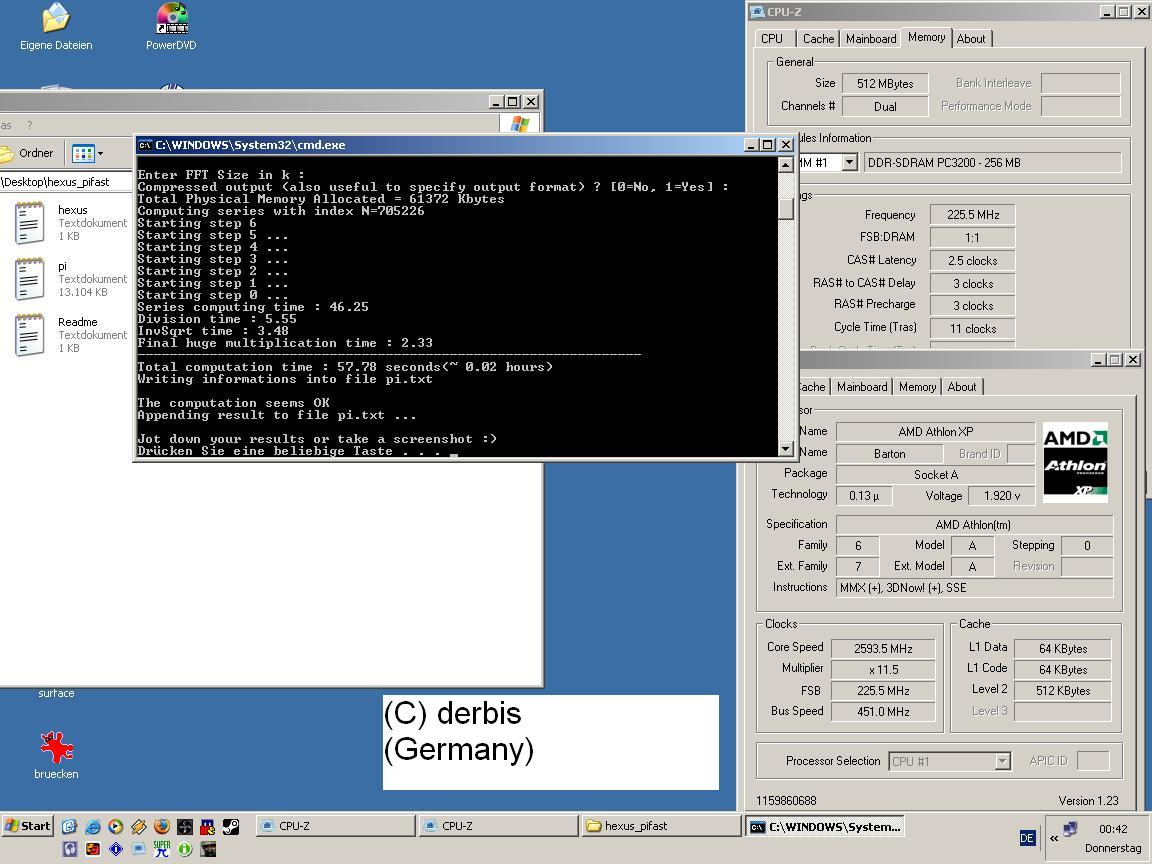Switch to hexus_pifast taskbar button
This screenshot has height=864, width=1152.
662,826
